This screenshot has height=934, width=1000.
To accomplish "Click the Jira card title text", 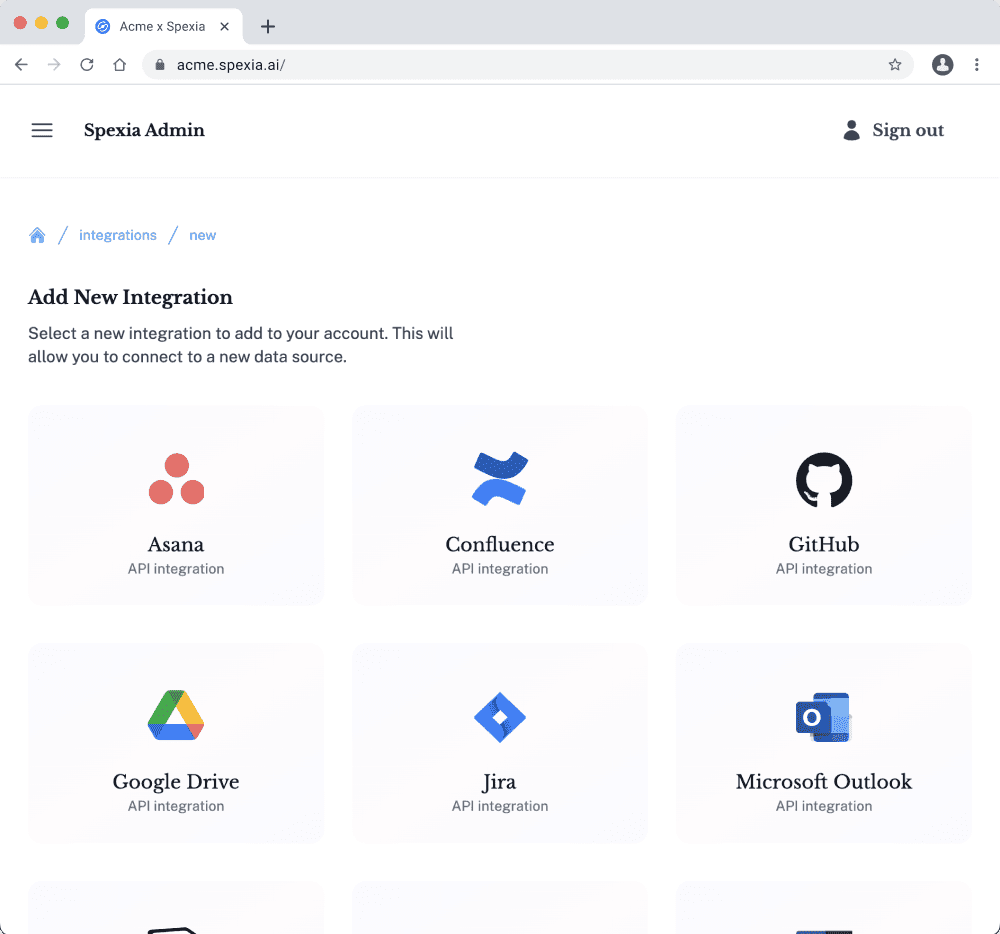I will point(499,782).
